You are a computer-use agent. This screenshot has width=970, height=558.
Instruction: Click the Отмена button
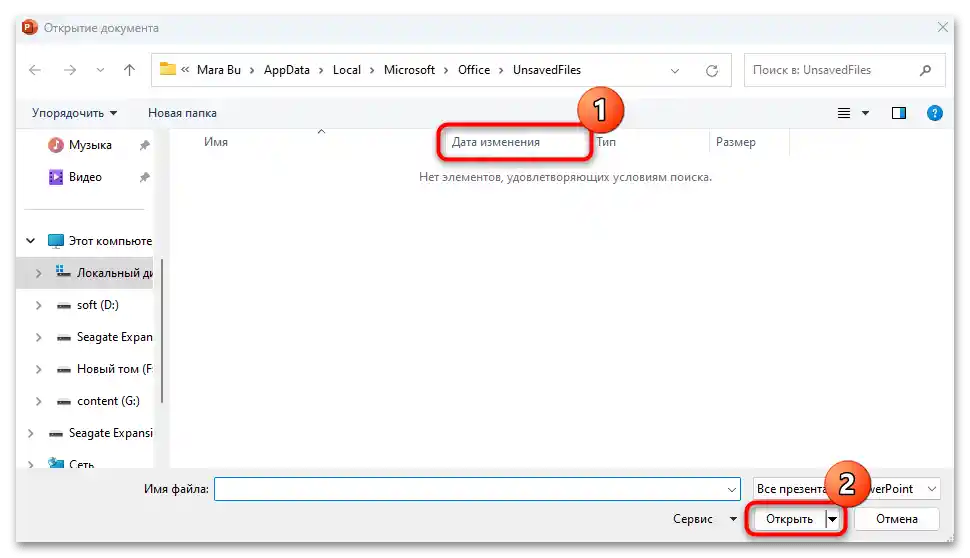pos(896,520)
